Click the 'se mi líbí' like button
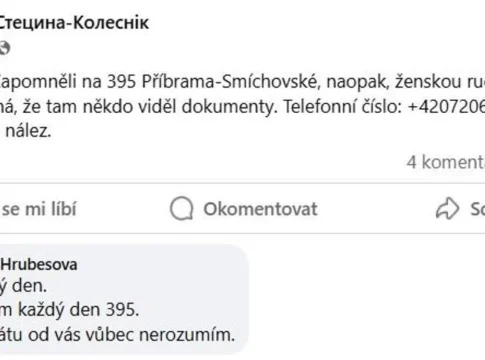This screenshot has height=360, width=485. click(x=39, y=209)
